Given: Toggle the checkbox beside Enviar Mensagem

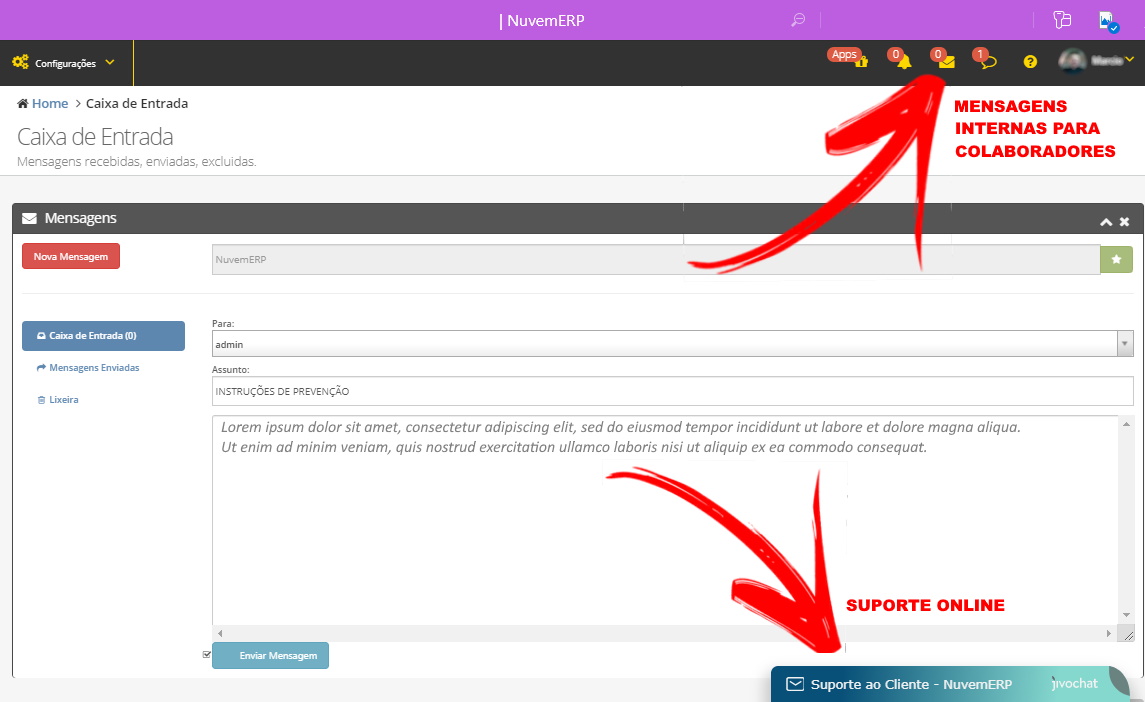Looking at the screenshot, I should point(207,655).
